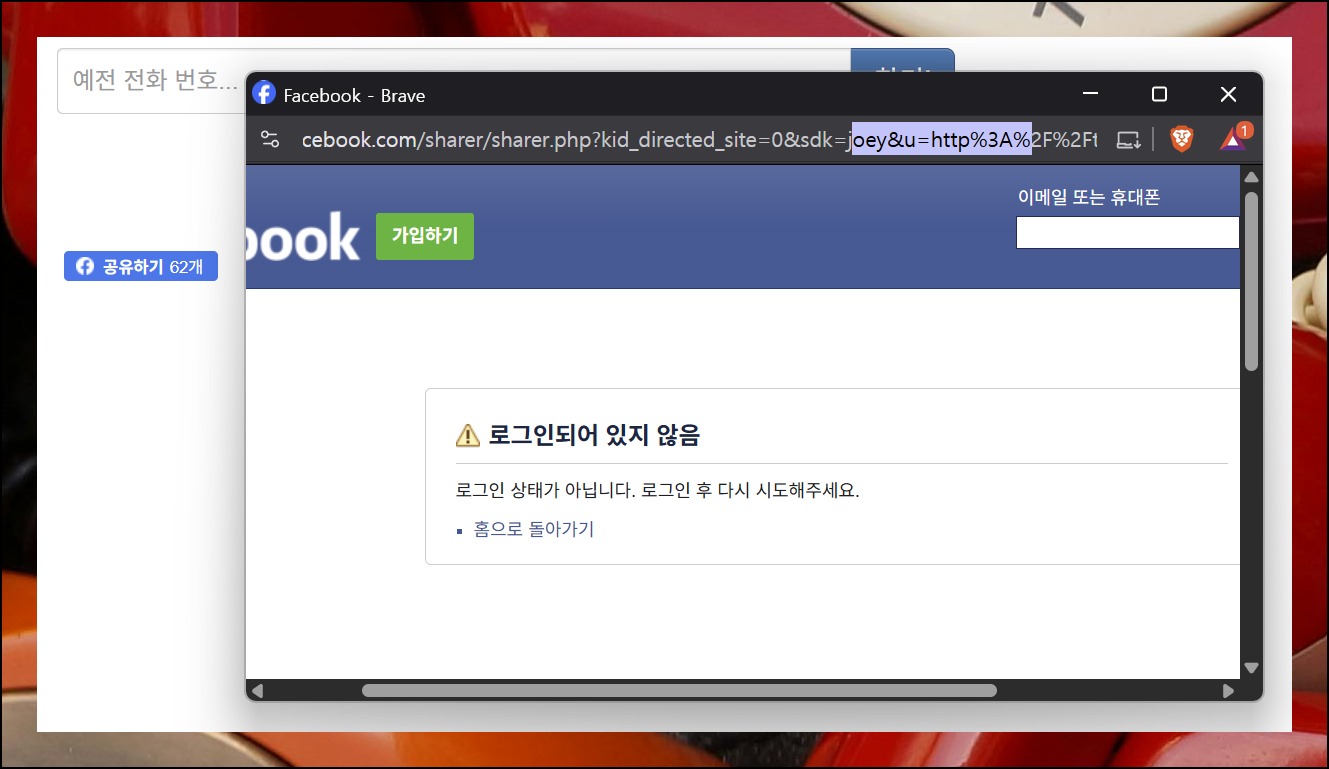Maximize the Facebook popup window
Image resolution: width=1329 pixels, height=769 pixels.
1159,94
